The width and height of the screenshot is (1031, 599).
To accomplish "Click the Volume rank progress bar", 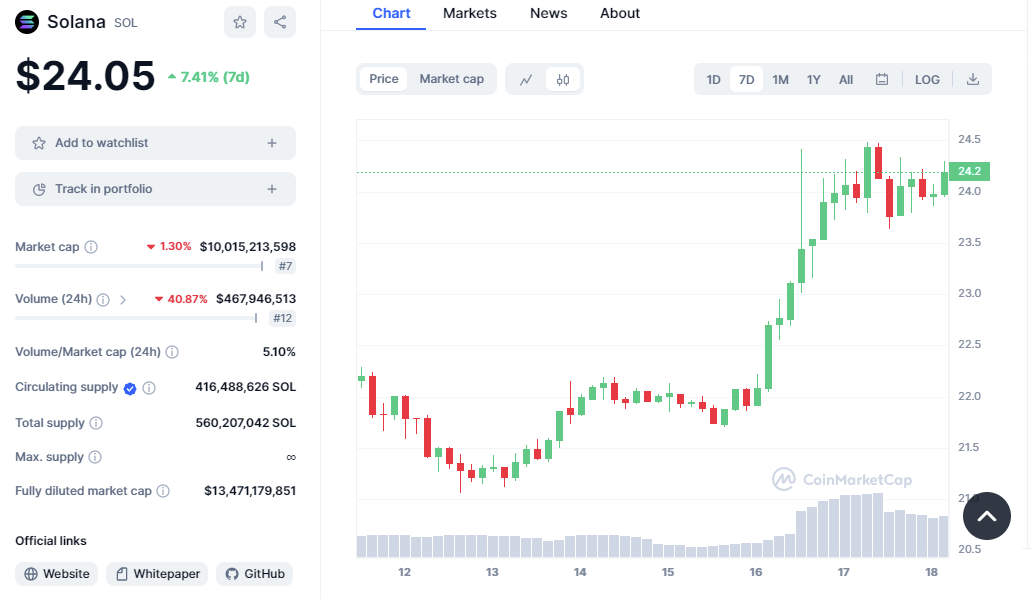I will click(136, 318).
